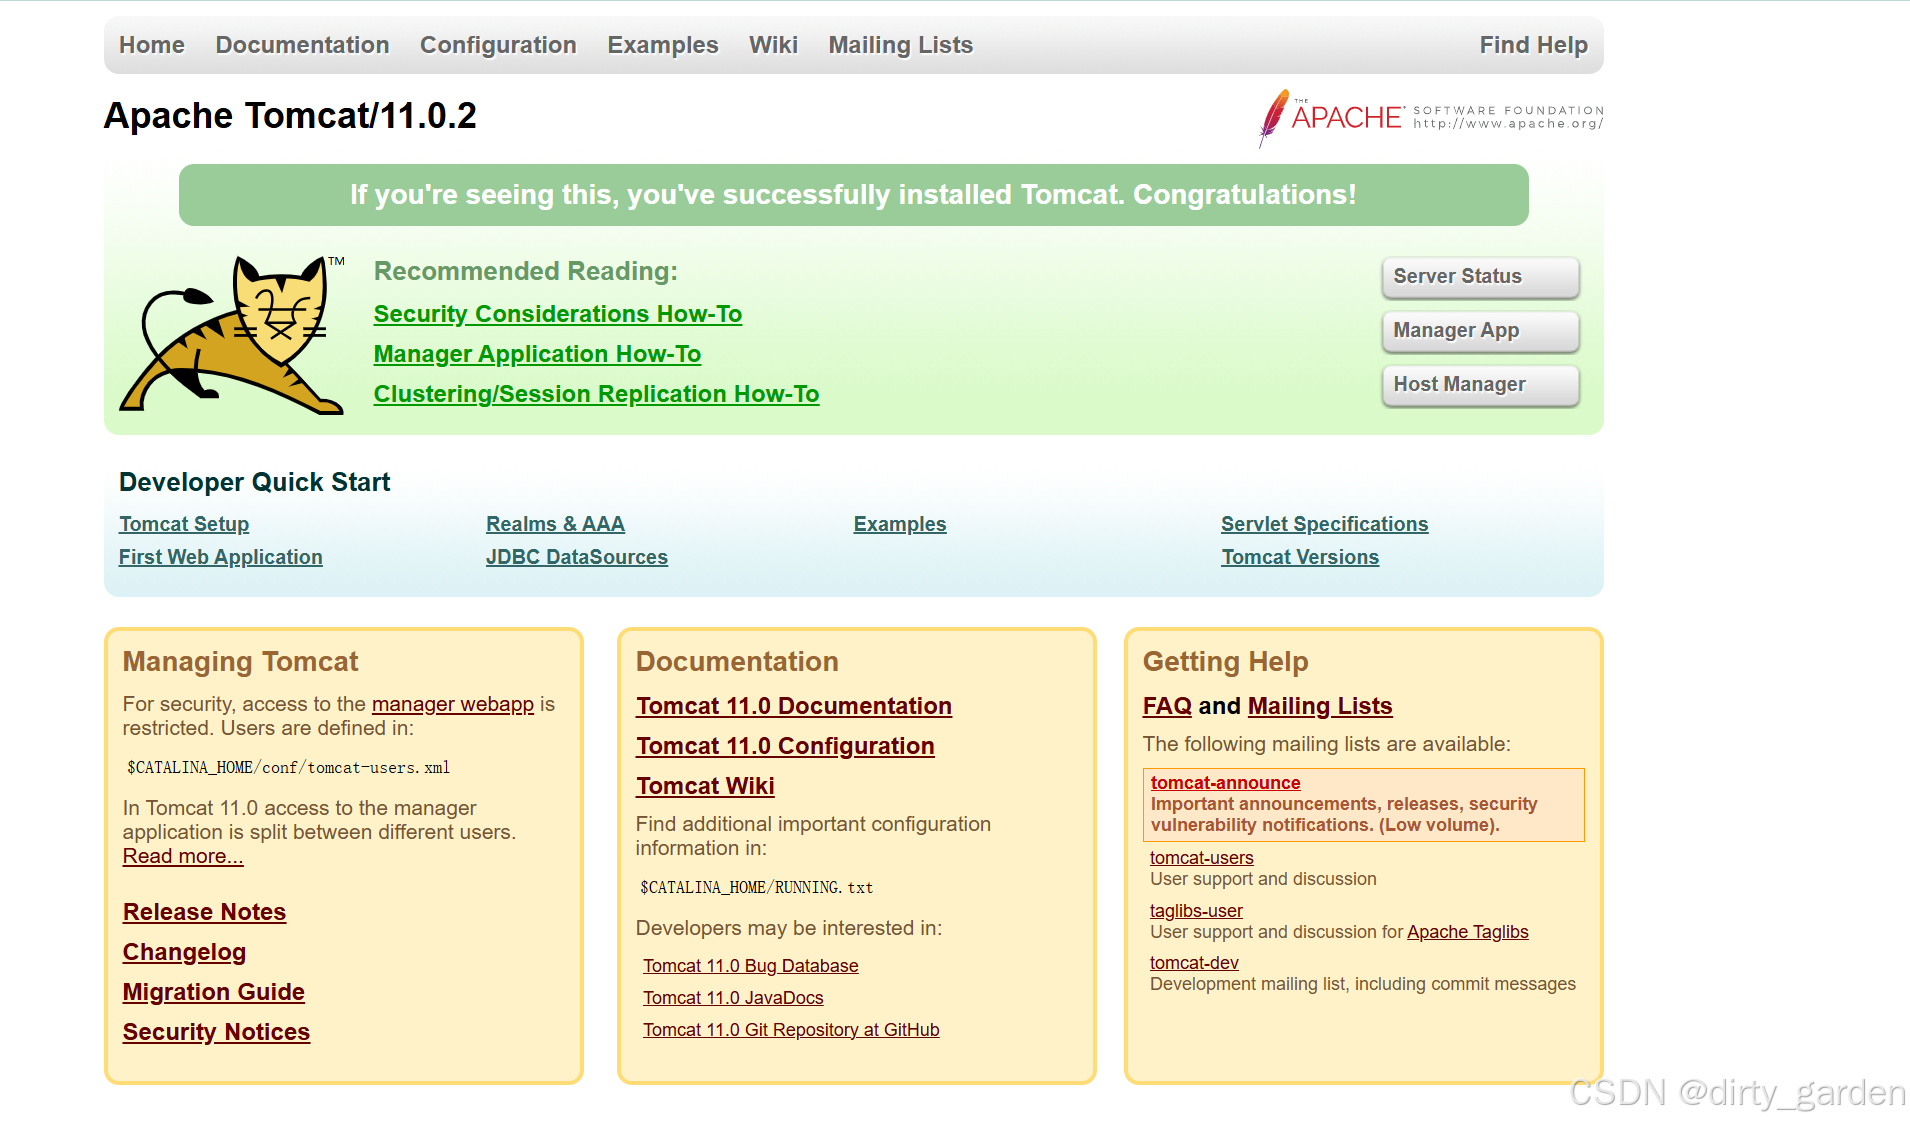This screenshot has height=1124, width=1910.
Task: Open the Release Notes link
Action: (x=204, y=912)
